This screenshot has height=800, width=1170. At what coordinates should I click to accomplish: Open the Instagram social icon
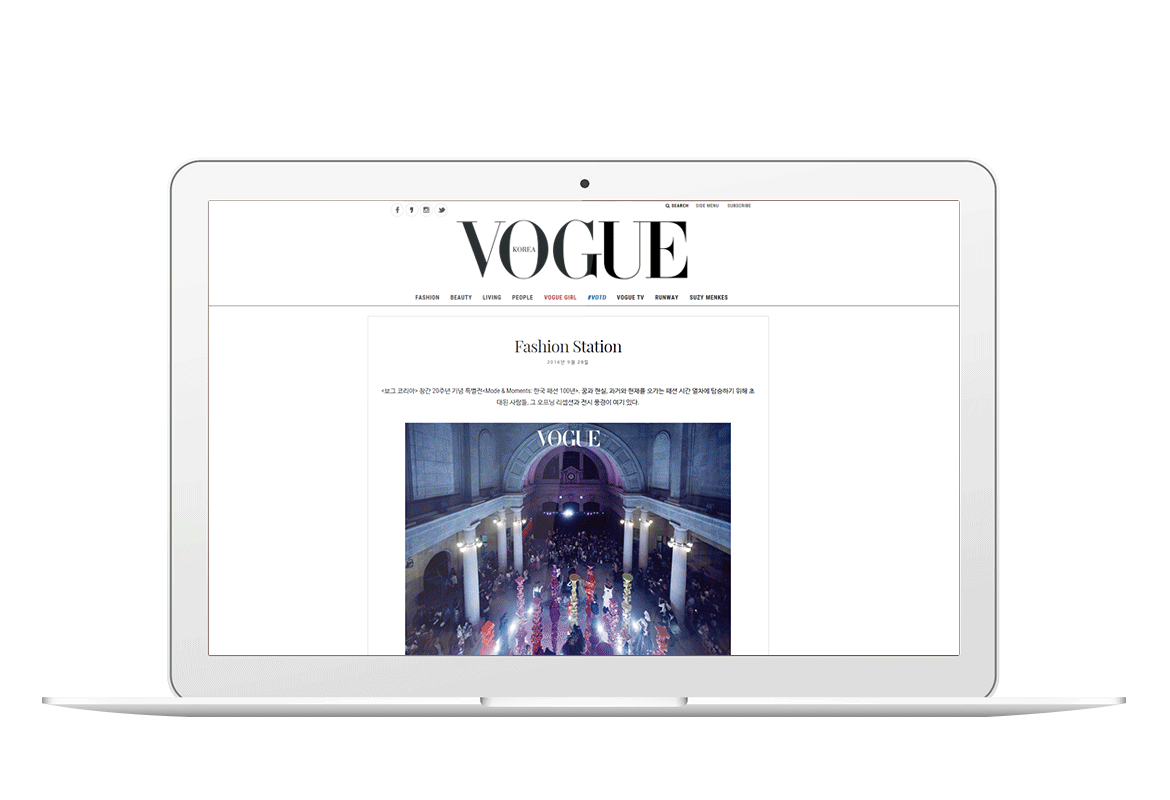point(426,210)
